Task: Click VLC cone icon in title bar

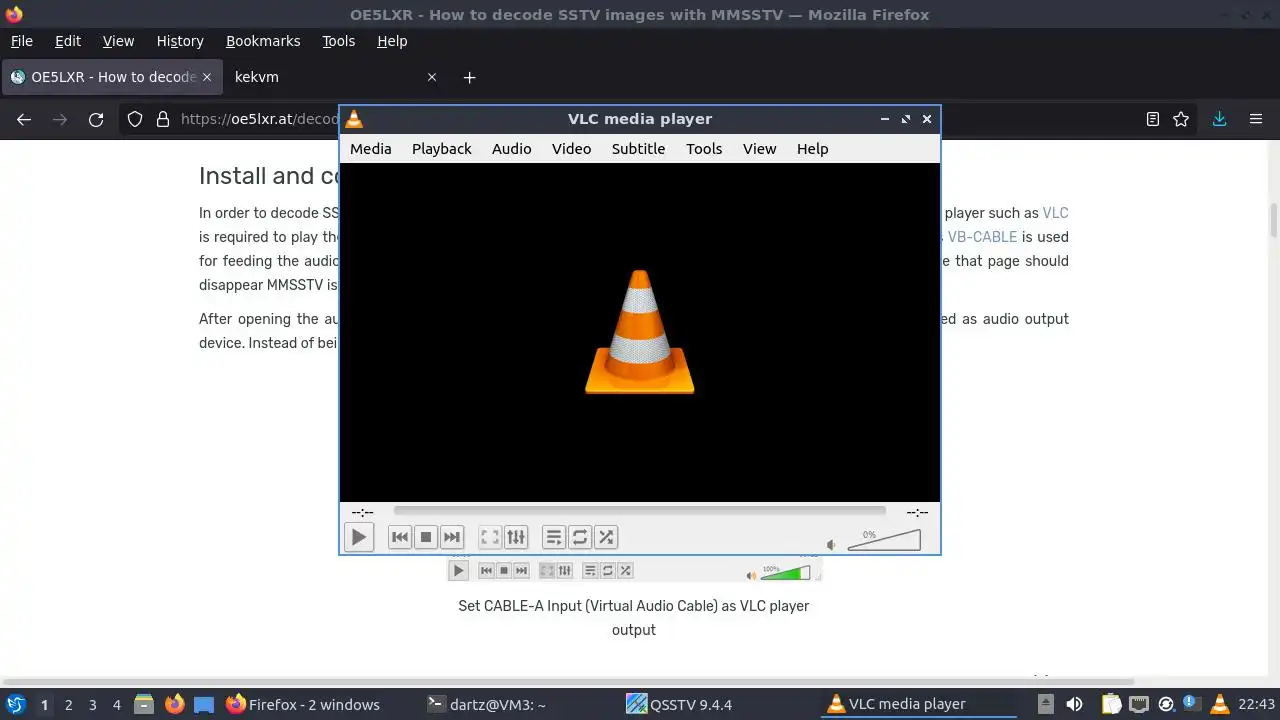Action: (x=354, y=119)
